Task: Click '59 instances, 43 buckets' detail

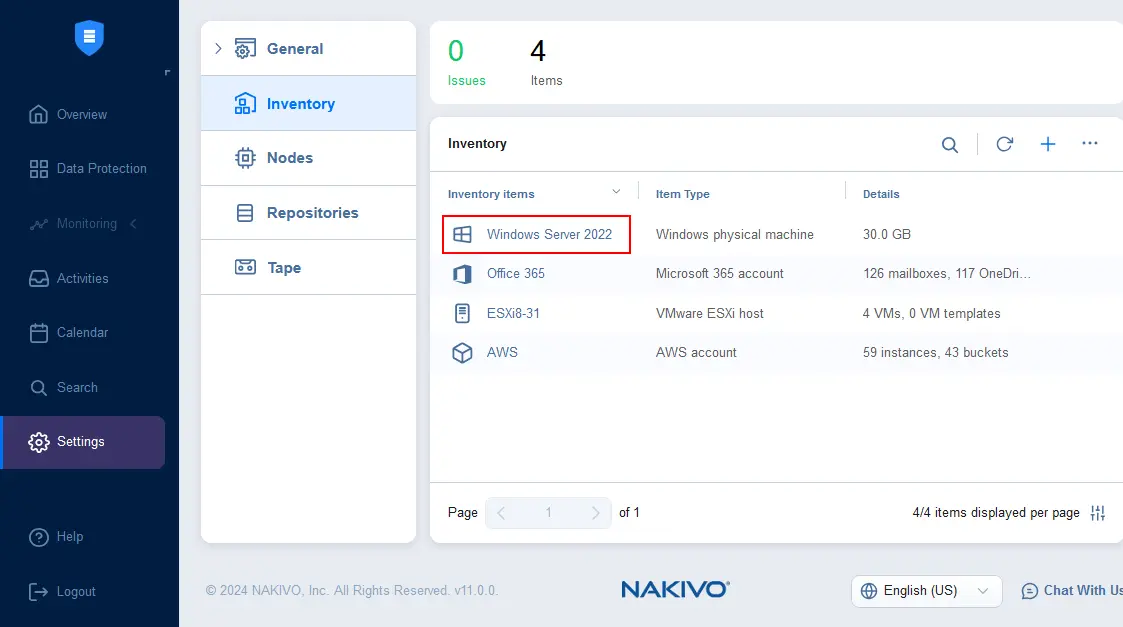Action: pos(935,353)
